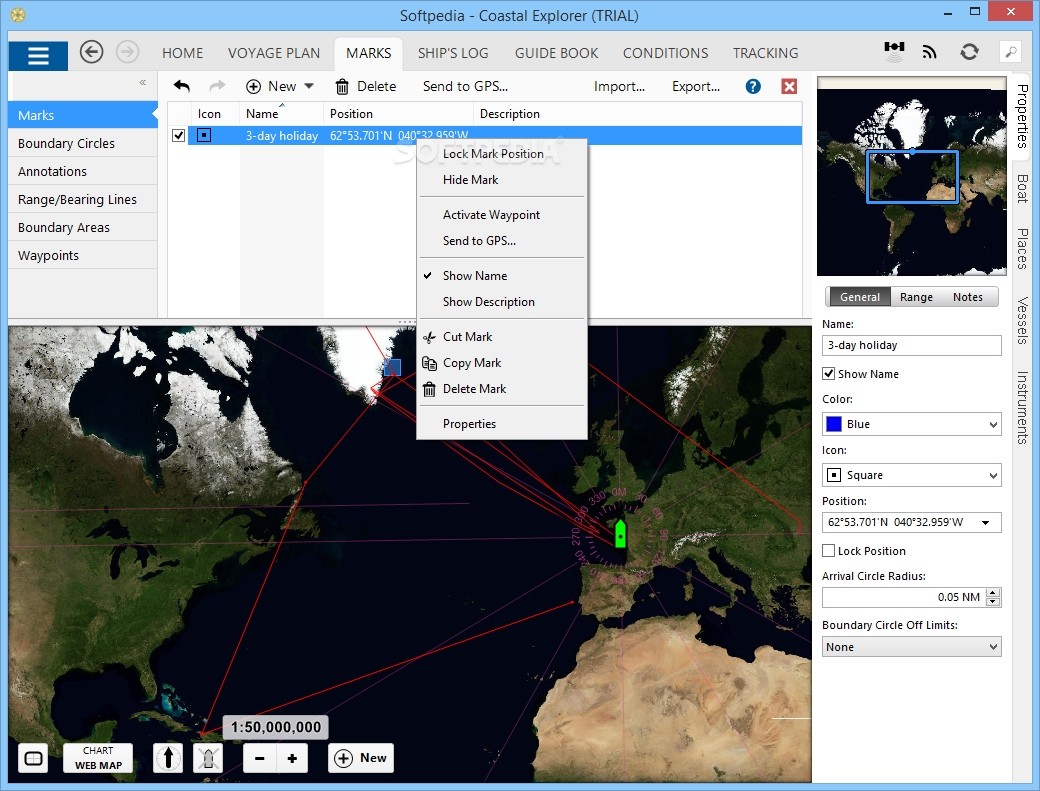
Task: Enable Lock Position checkbox
Action: click(828, 550)
